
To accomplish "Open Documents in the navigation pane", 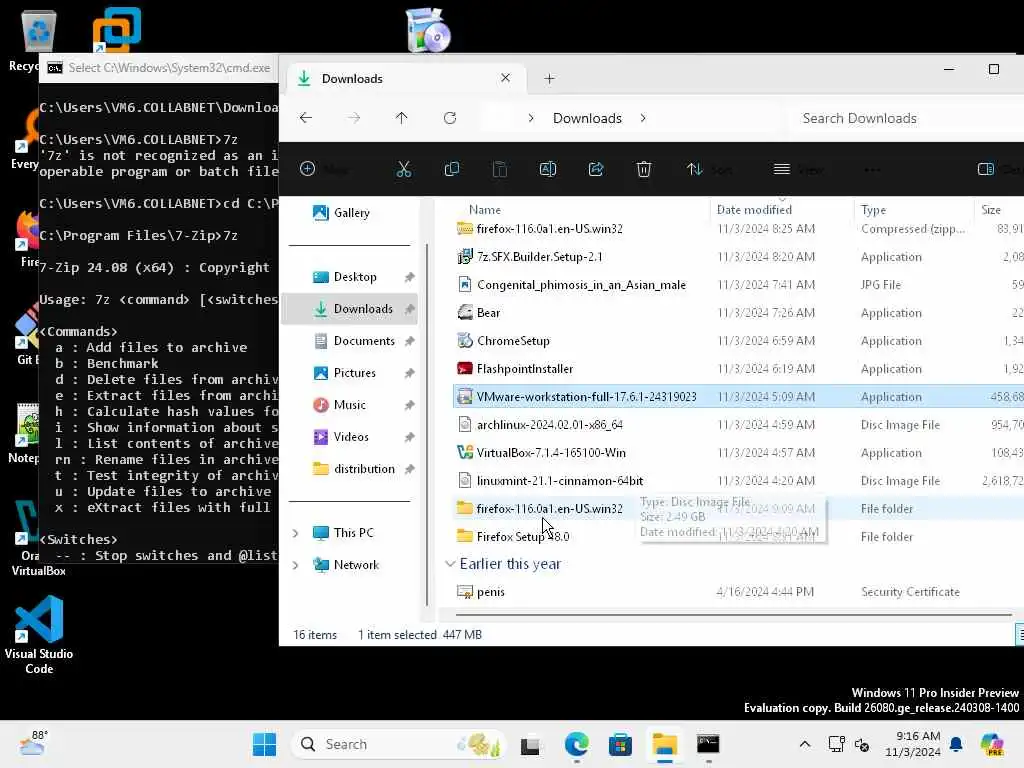I will tap(364, 341).
